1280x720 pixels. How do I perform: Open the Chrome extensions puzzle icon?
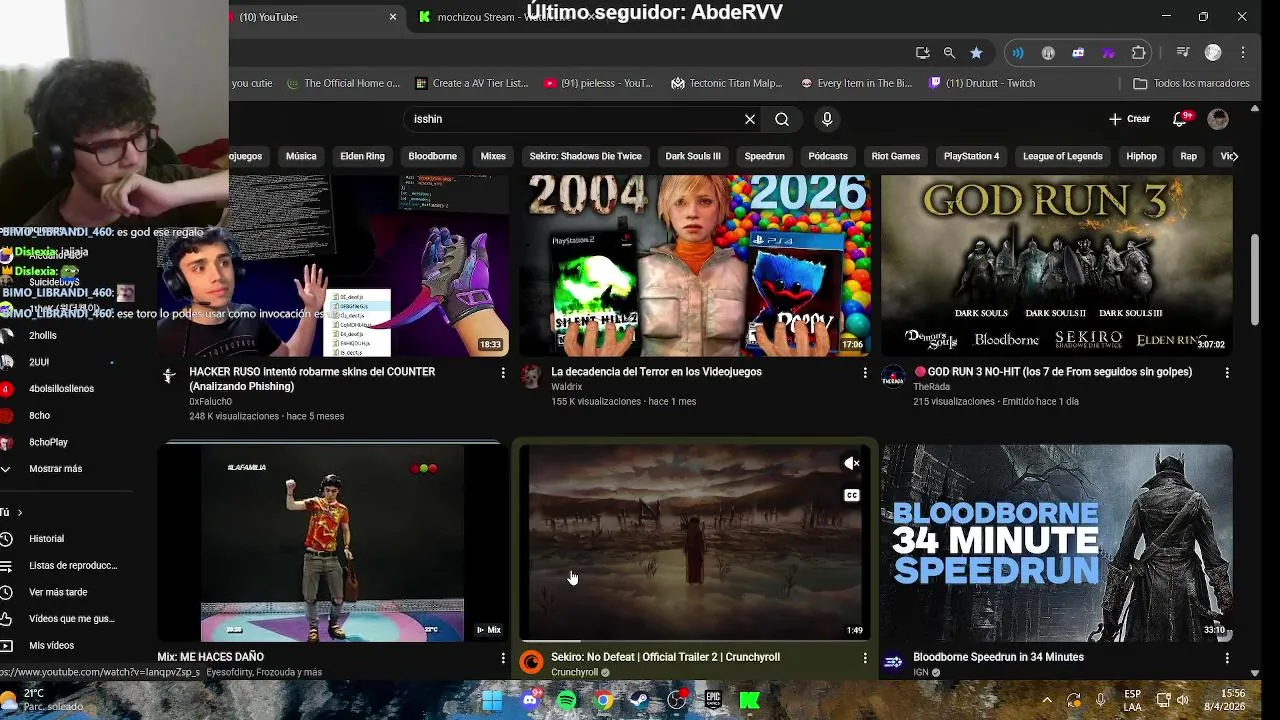pyautogui.click(x=1139, y=53)
